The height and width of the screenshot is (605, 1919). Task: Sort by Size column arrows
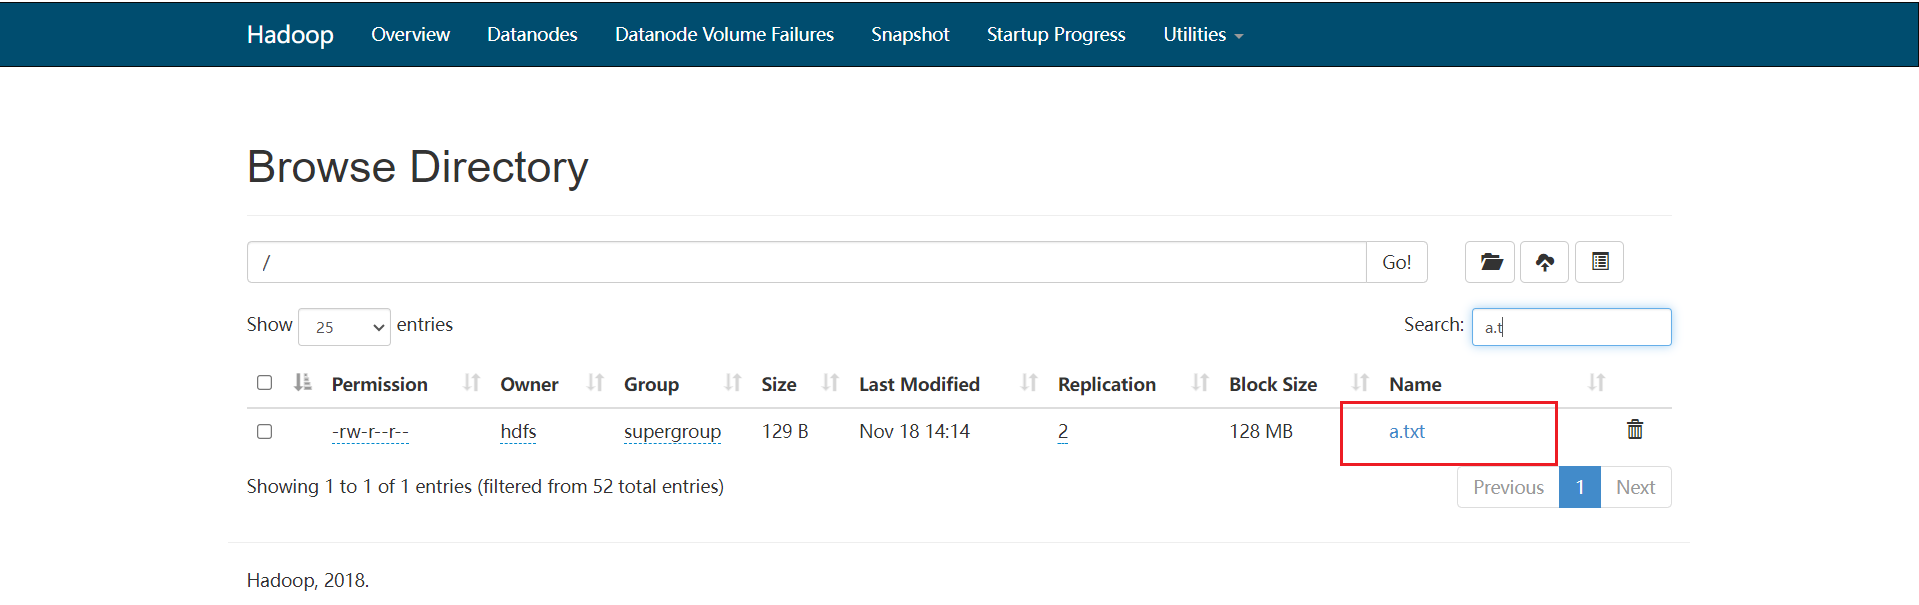click(830, 383)
